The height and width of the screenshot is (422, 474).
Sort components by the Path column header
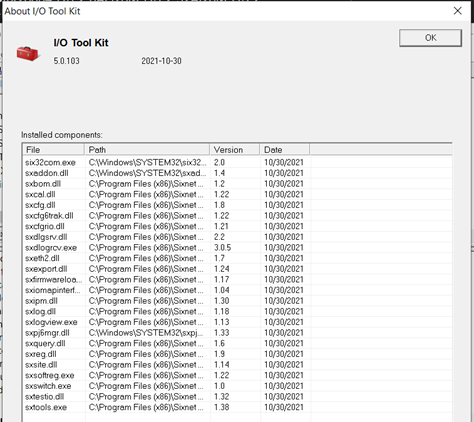(147, 150)
